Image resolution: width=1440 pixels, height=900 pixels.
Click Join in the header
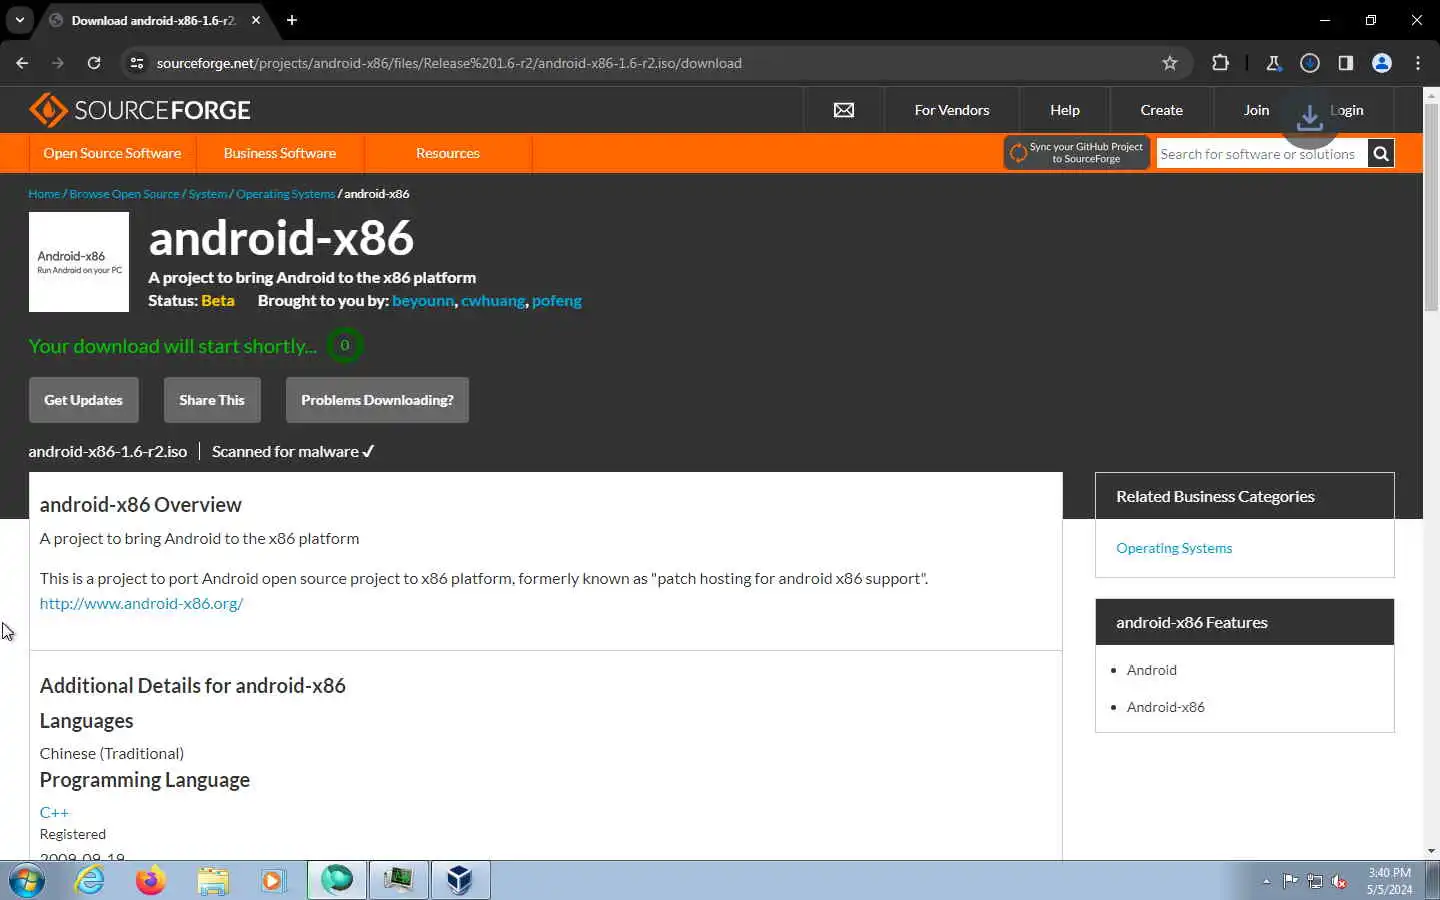coord(1257,110)
